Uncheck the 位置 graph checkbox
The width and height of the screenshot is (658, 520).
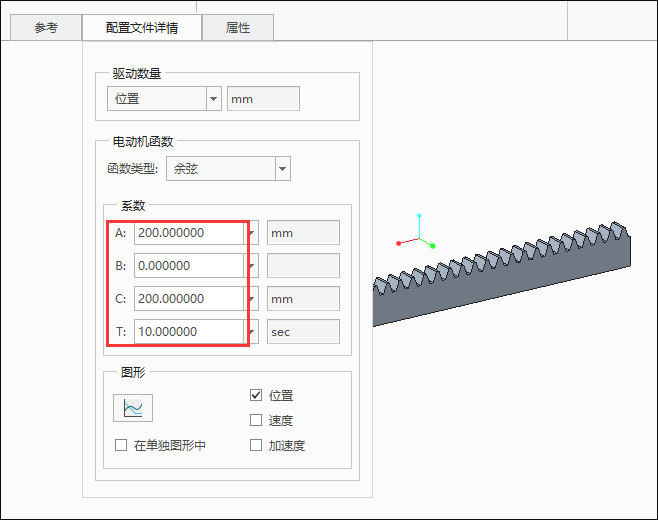point(256,395)
